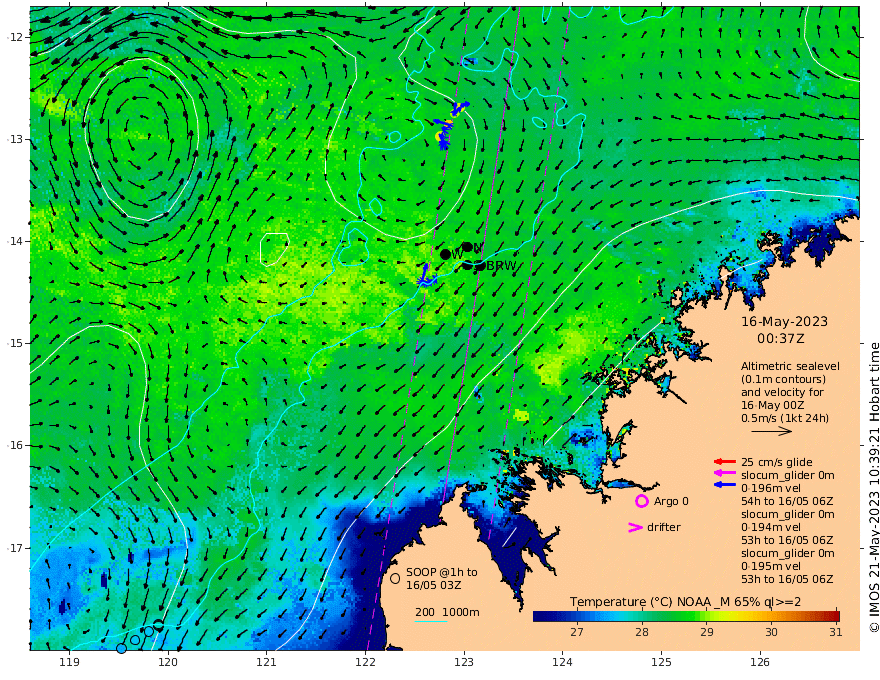Click the '25 cm/s glide' legend text
This screenshot has width=880, height=680.
point(777,462)
